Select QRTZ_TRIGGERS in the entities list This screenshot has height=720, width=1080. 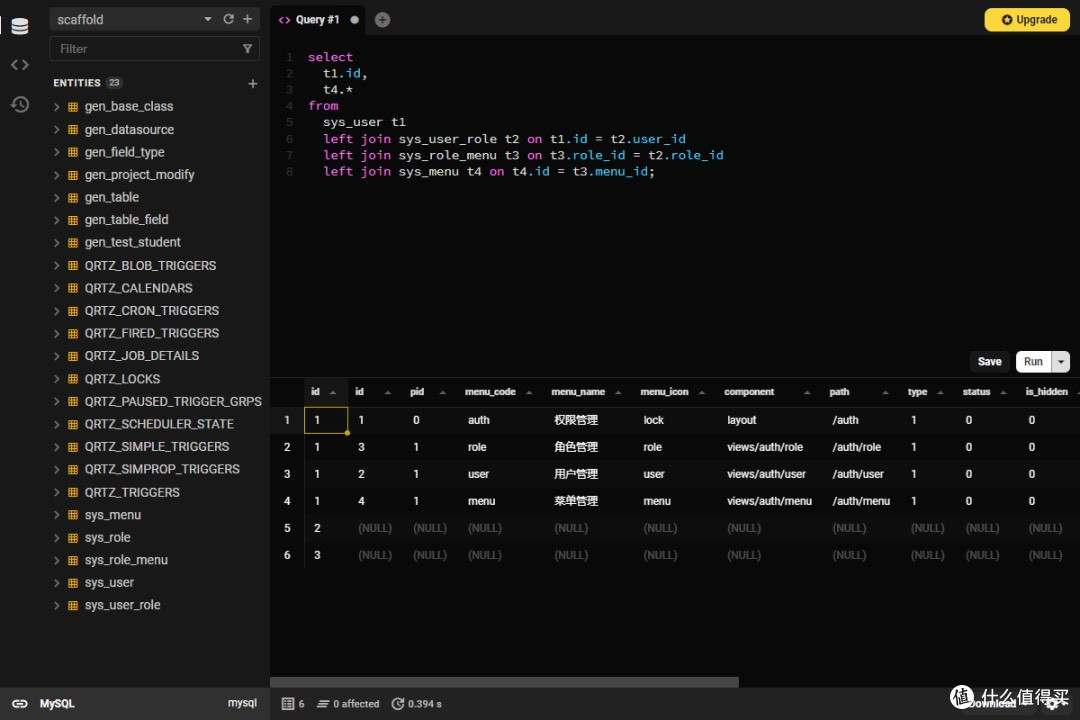click(x=132, y=492)
